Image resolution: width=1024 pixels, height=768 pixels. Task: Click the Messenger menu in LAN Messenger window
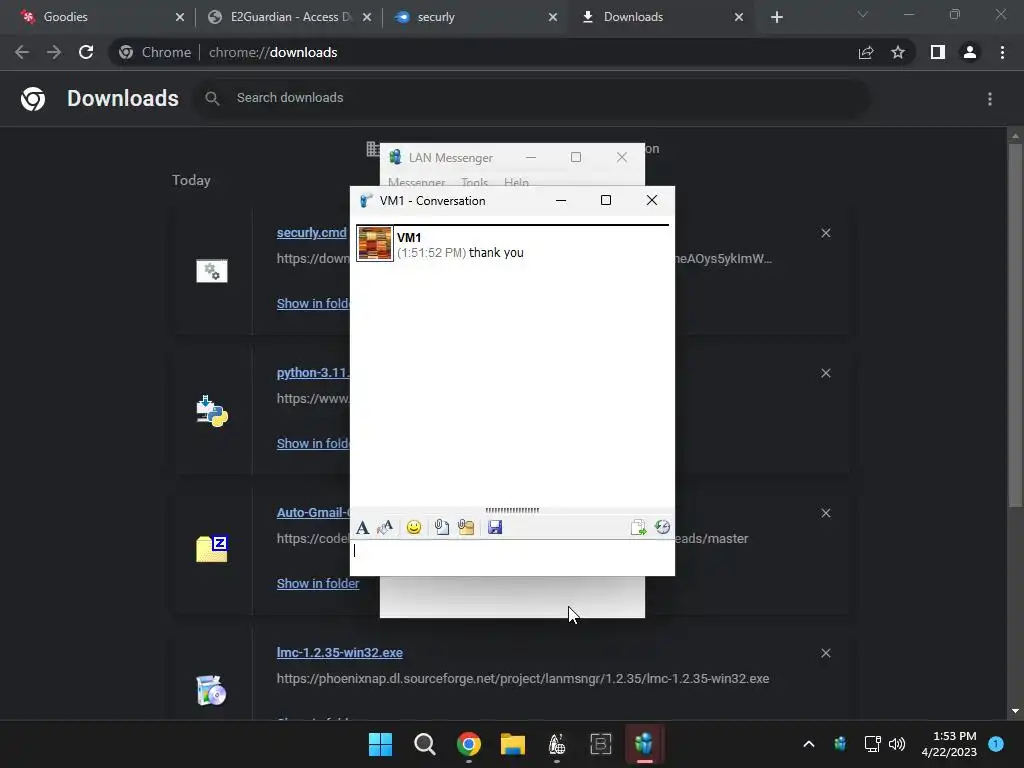[x=417, y=182]
